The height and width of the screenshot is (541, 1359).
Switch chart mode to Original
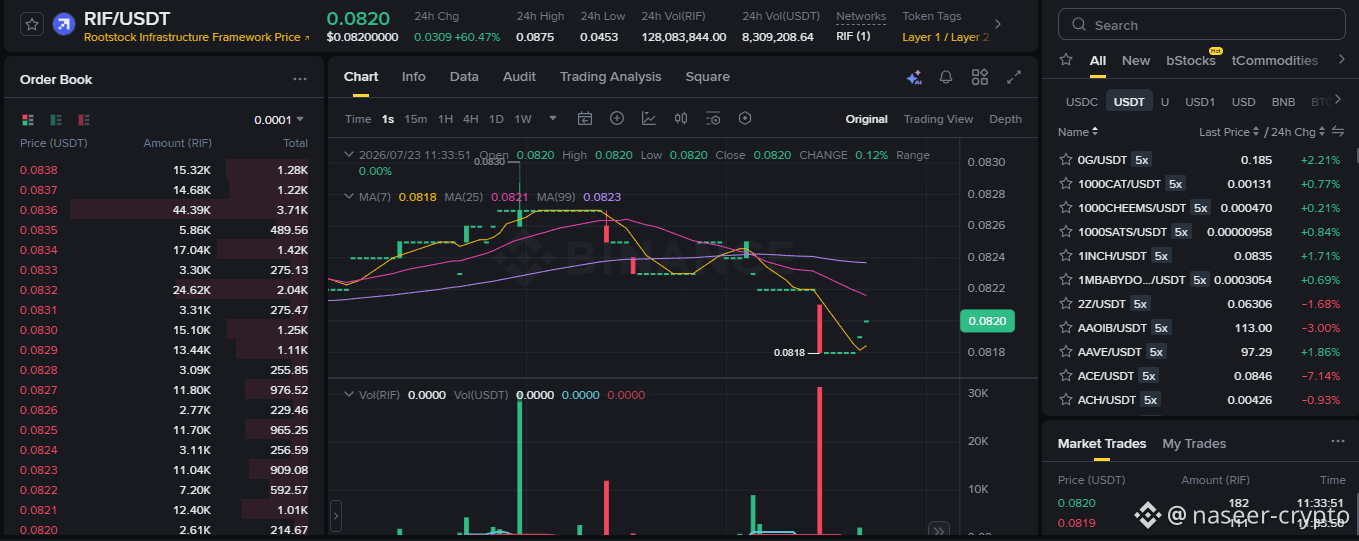tap(866, 119)
